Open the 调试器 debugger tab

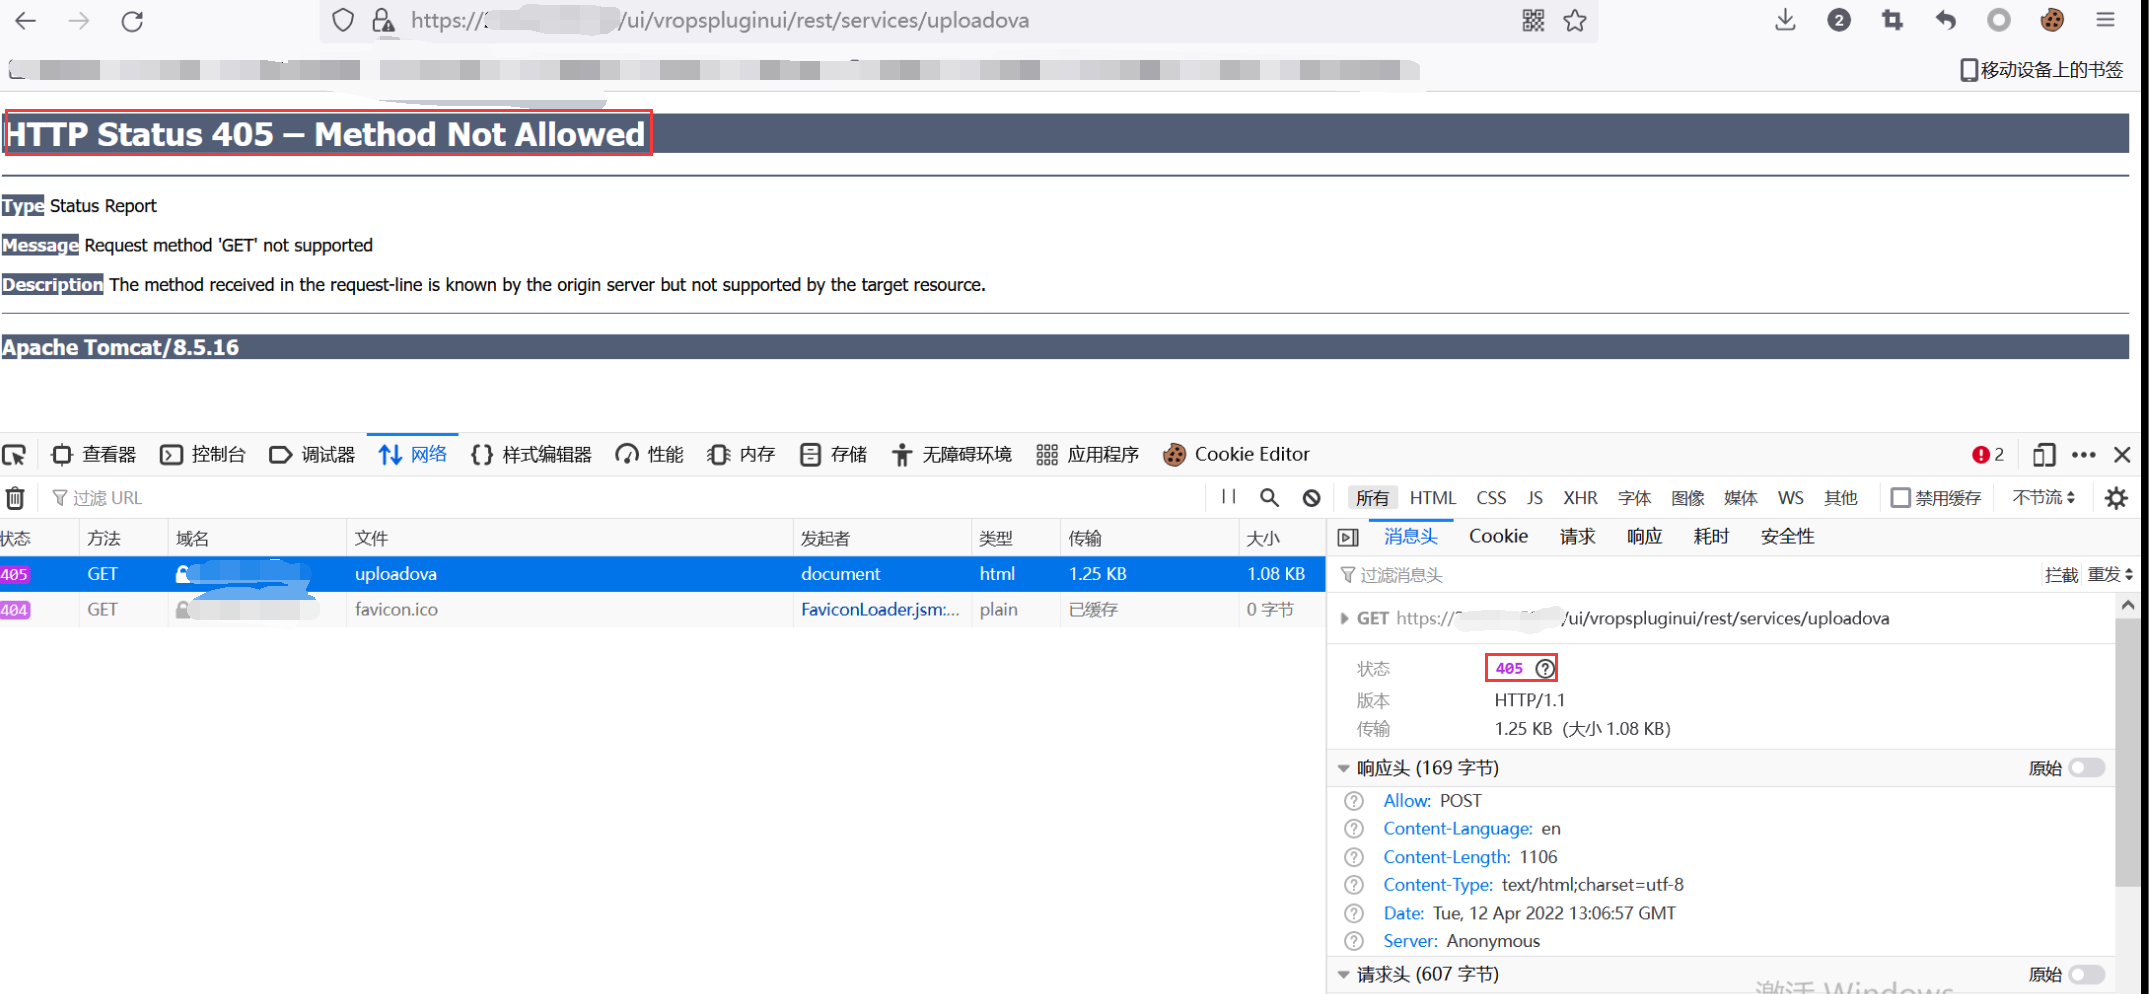[312, 455]
